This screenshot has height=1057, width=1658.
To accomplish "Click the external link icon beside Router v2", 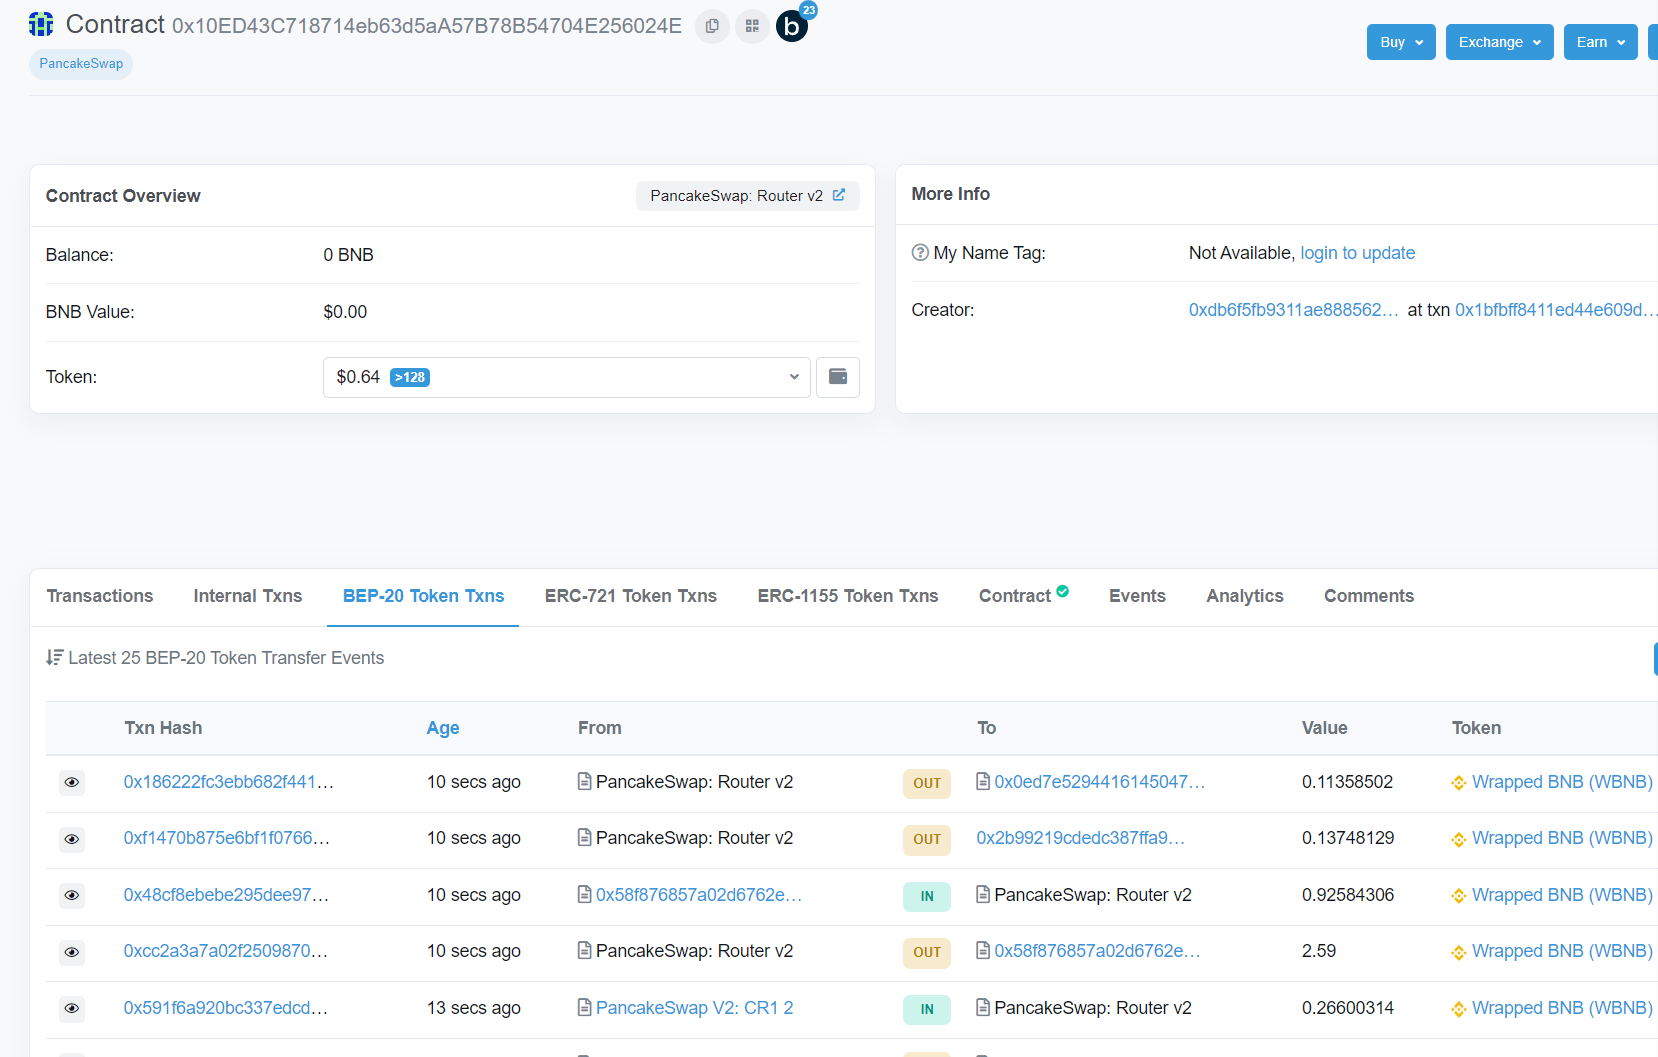I will (839, 195).
